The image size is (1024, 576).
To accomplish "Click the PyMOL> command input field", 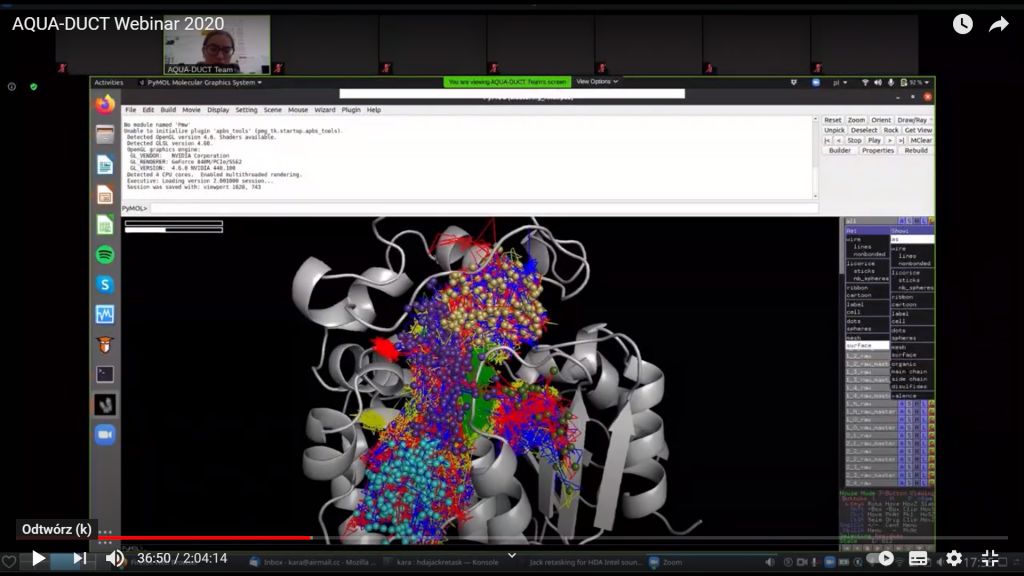I will point(484,208).
